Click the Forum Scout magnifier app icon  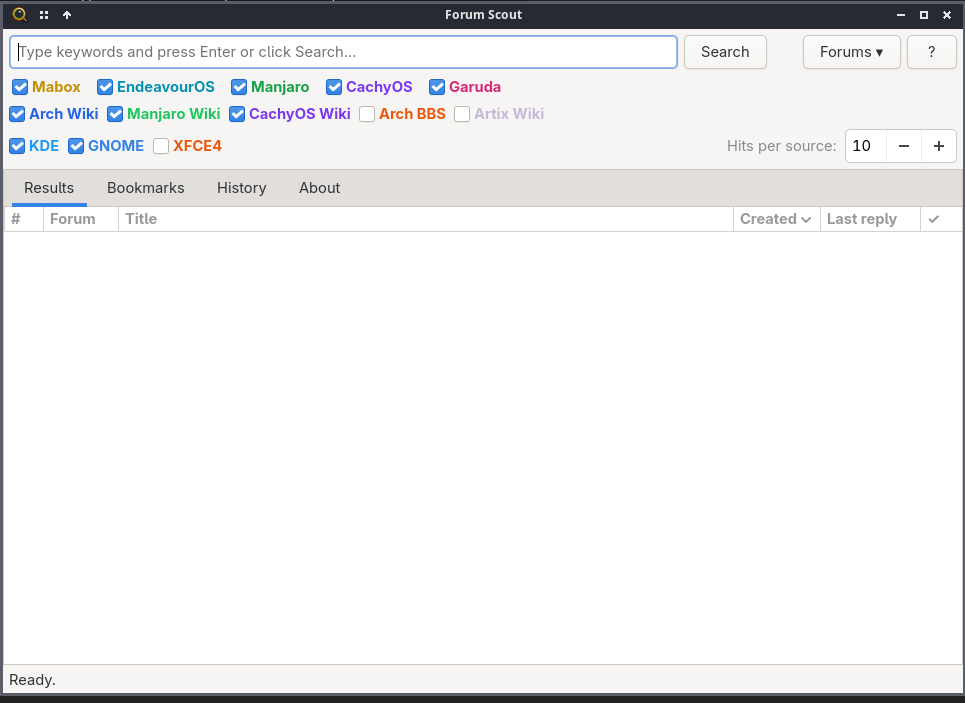[20, 14]
